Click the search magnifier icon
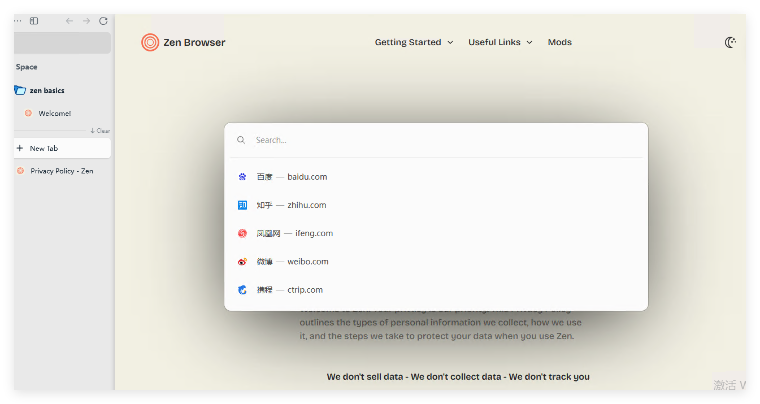The image size is (760, 404). [x=241, y=140]
